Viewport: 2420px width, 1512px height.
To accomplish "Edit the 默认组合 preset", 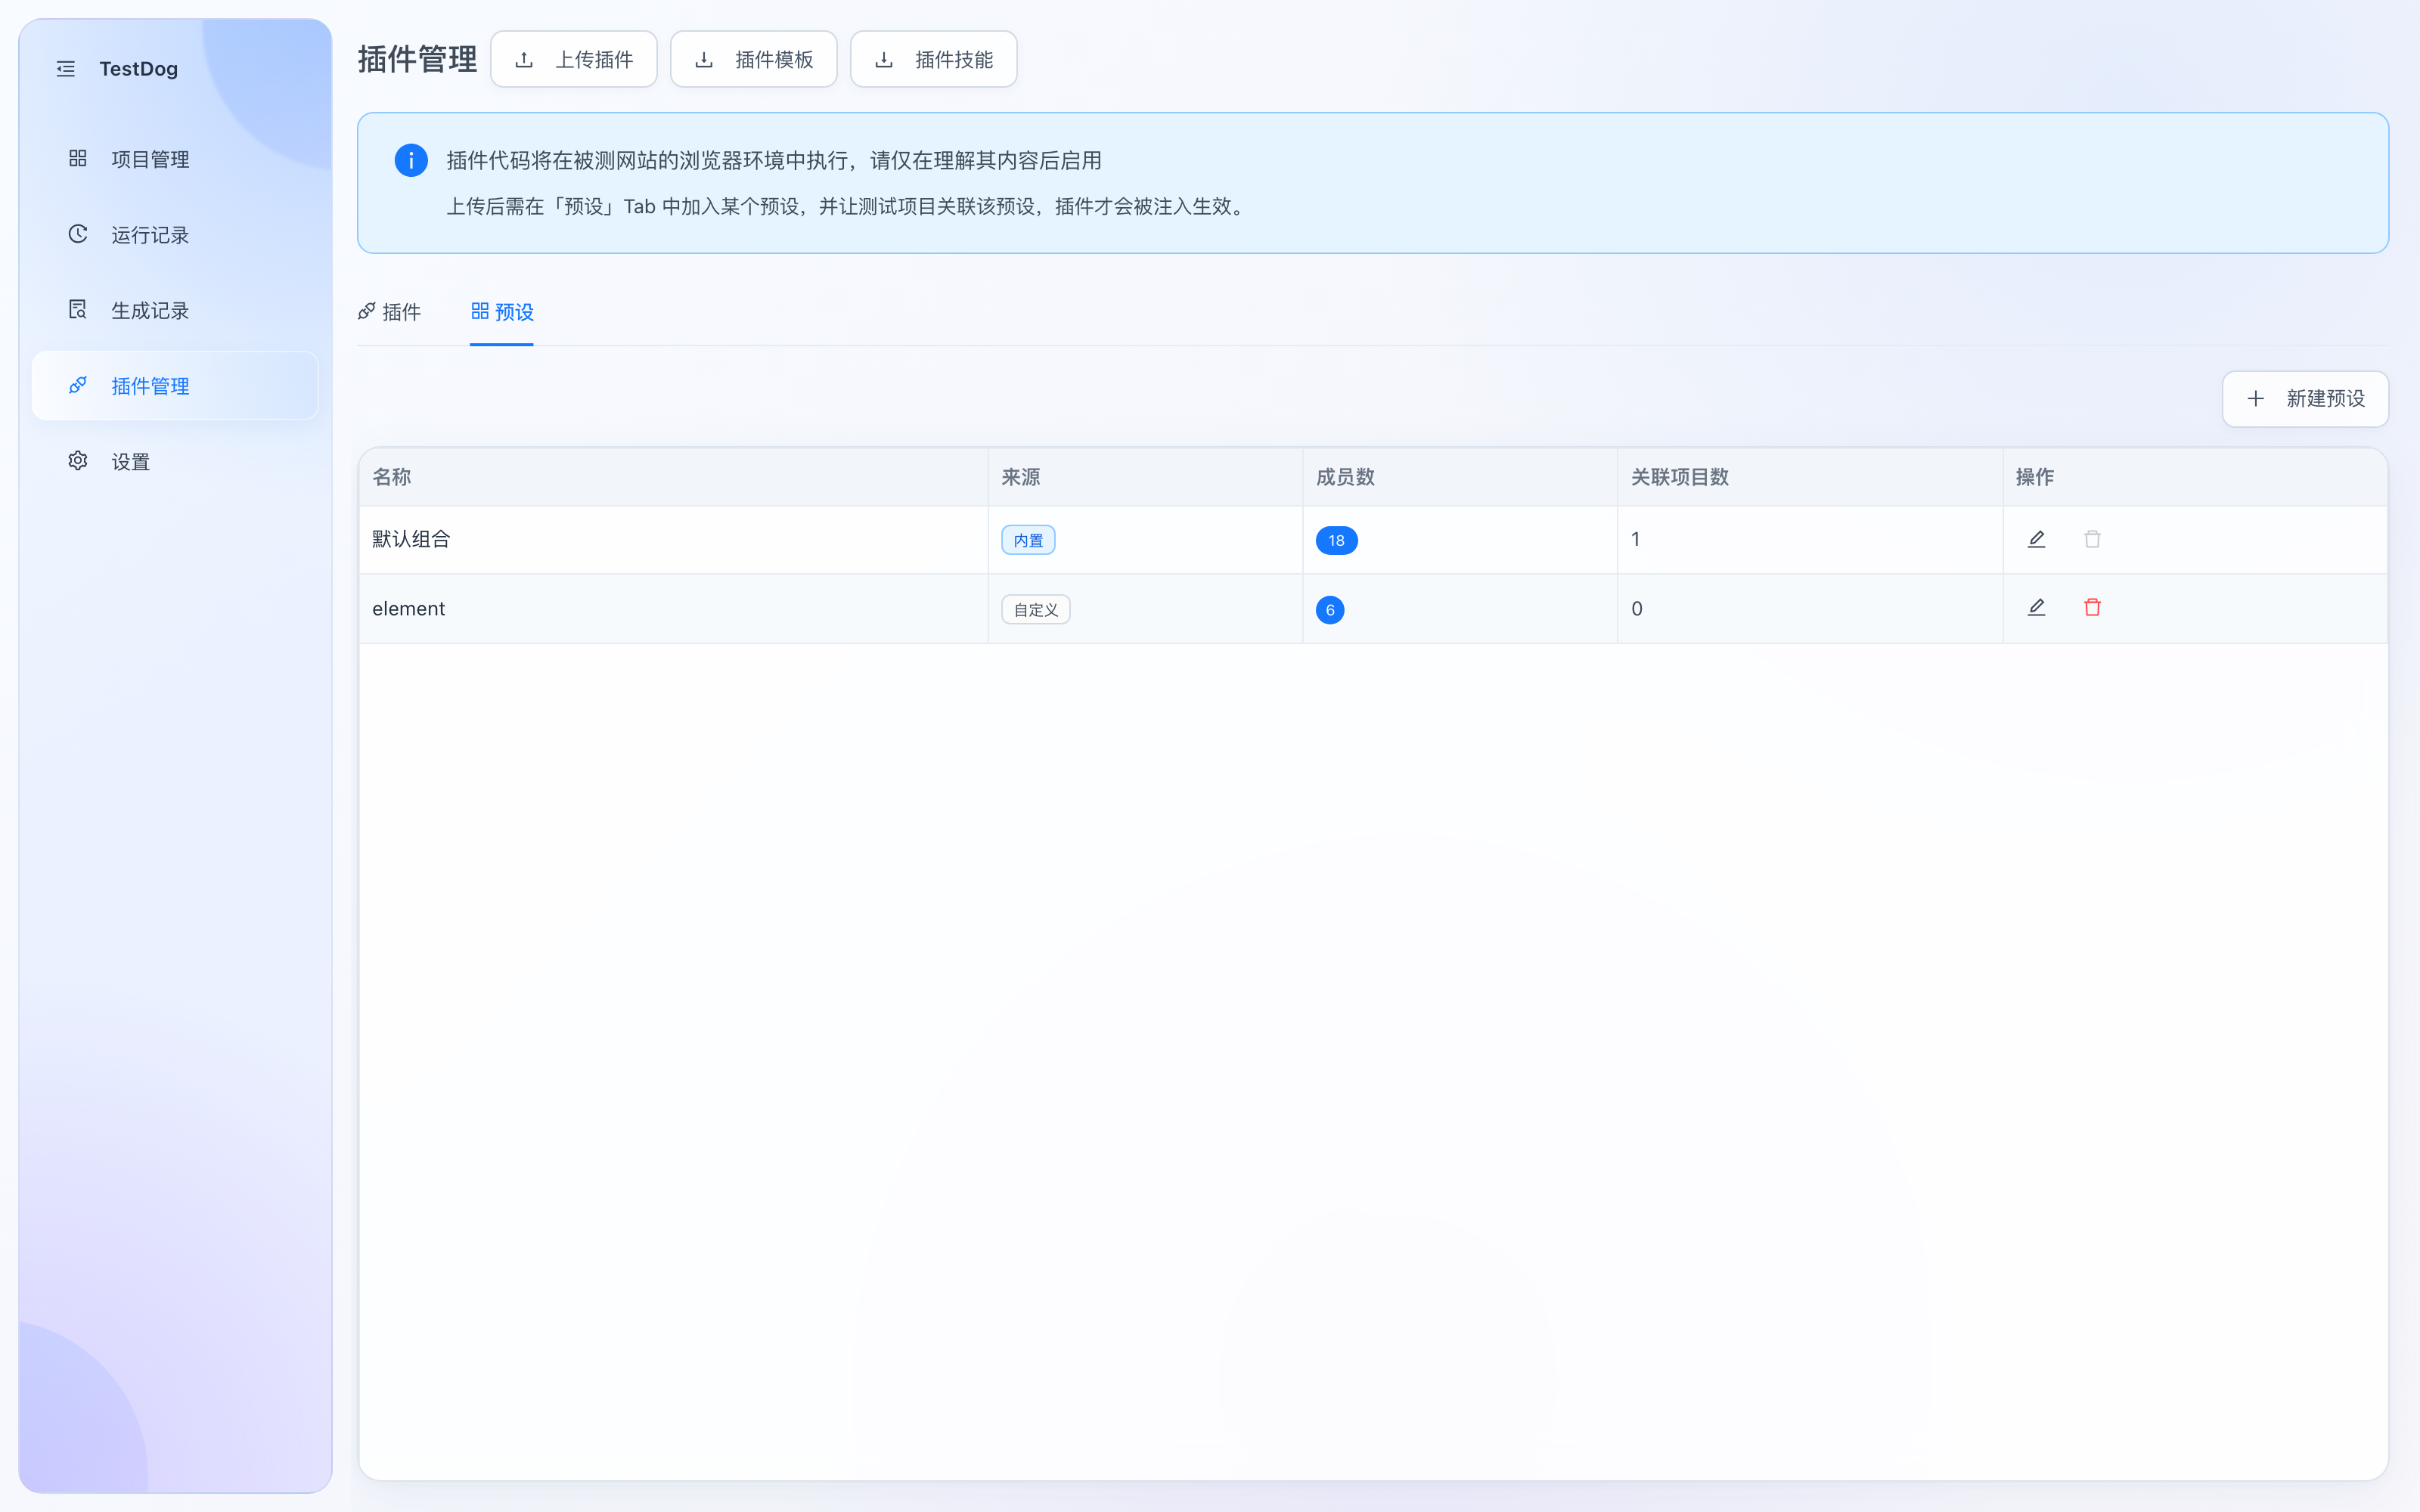I will (x=2036, y=539).
